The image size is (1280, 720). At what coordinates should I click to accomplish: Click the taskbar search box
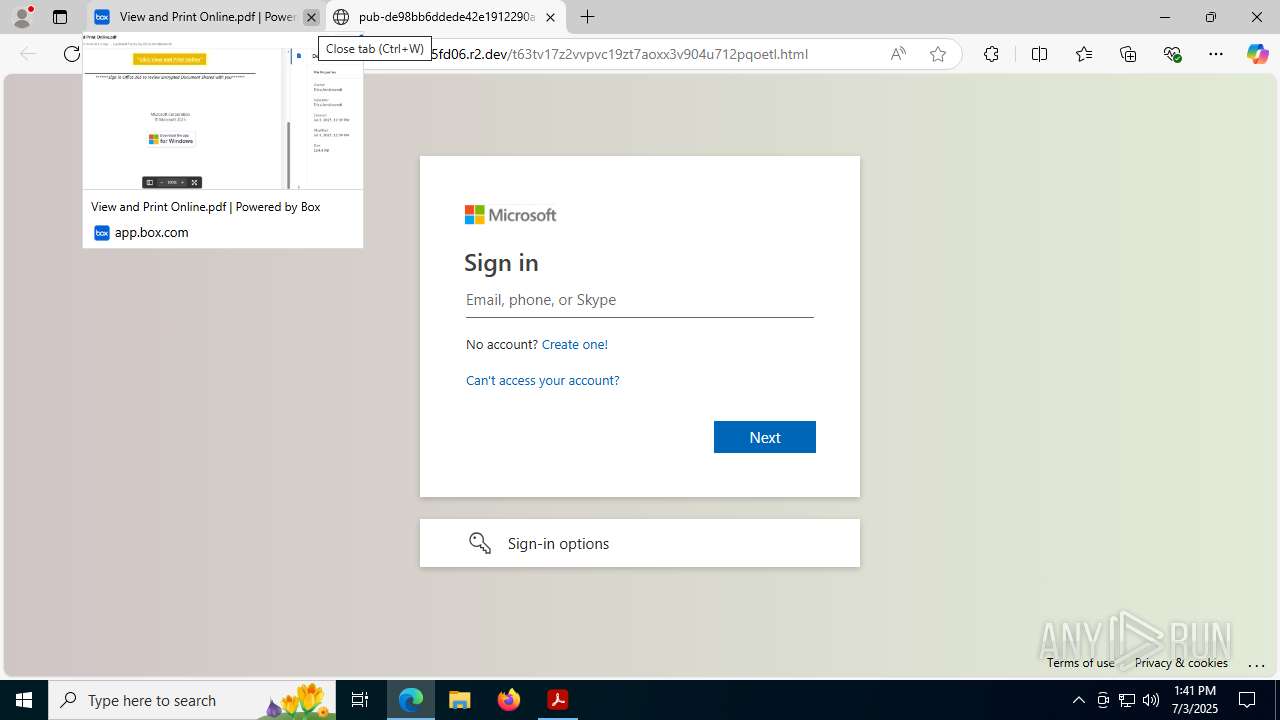192,700
